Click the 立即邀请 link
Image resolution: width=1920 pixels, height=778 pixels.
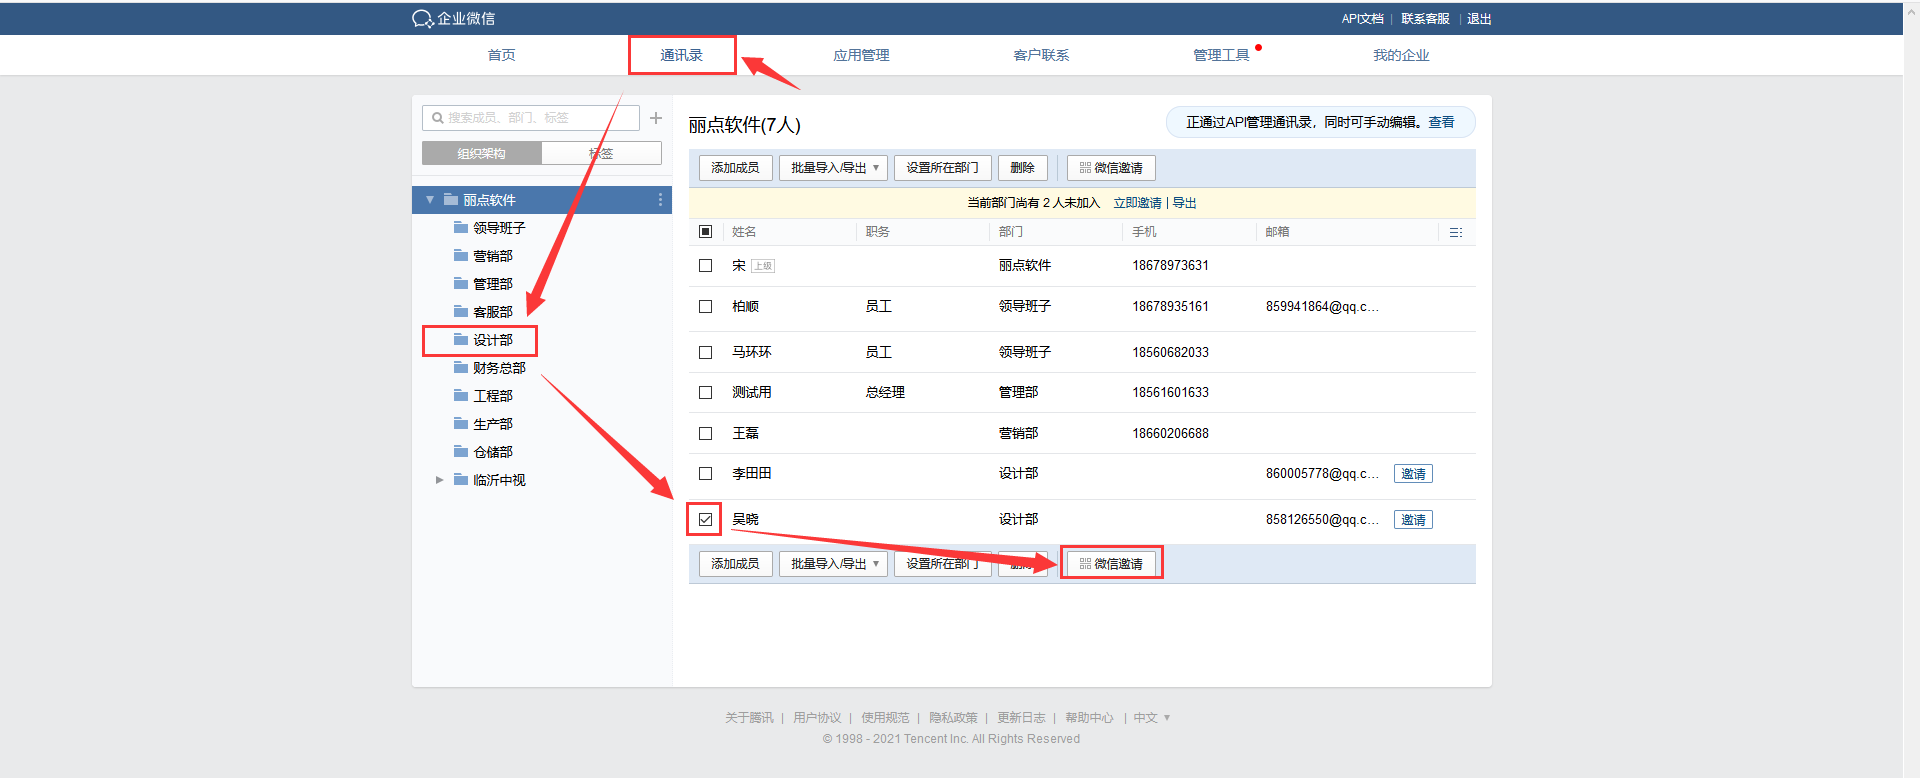coord(1137,203)
